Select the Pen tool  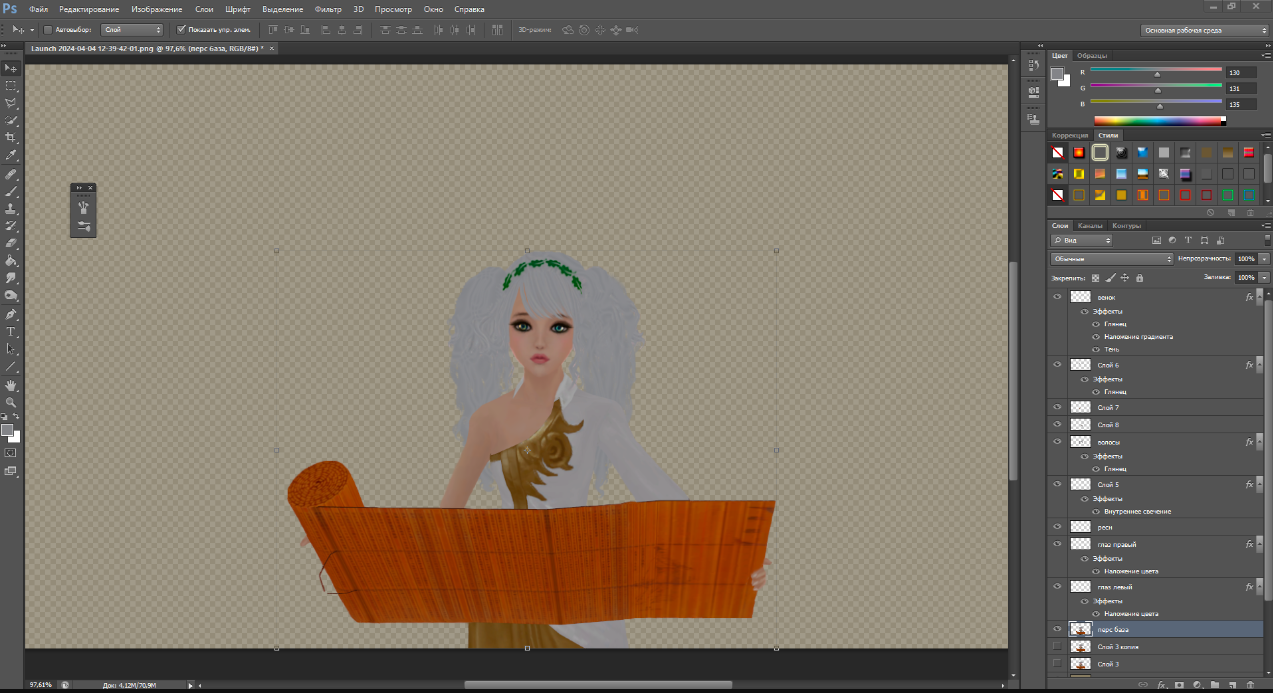(x=11, y=314)
